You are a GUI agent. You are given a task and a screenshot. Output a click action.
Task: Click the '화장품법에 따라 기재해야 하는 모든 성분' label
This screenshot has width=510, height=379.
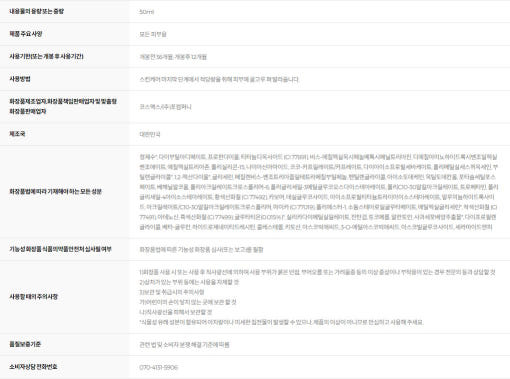(55, 192)
